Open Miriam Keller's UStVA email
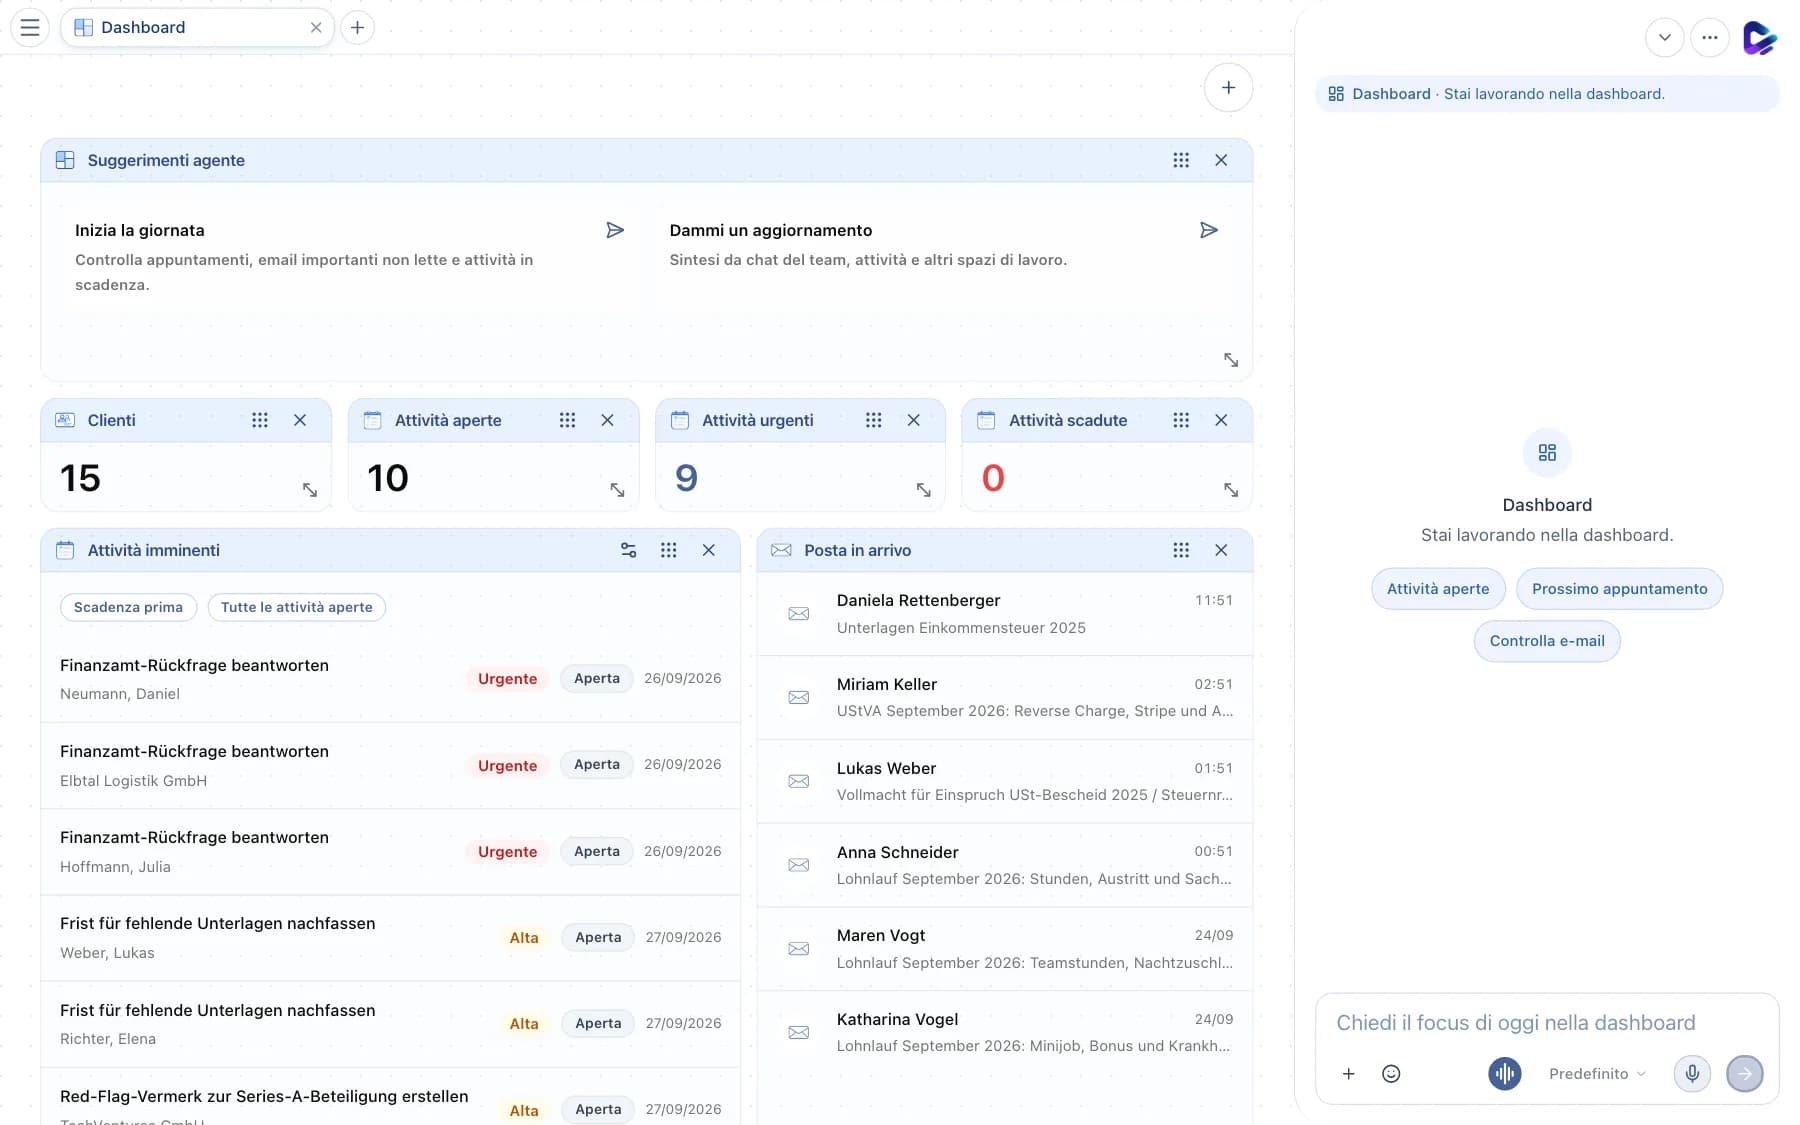The image size is (1800, 1125). click(x=1005, y=698)
